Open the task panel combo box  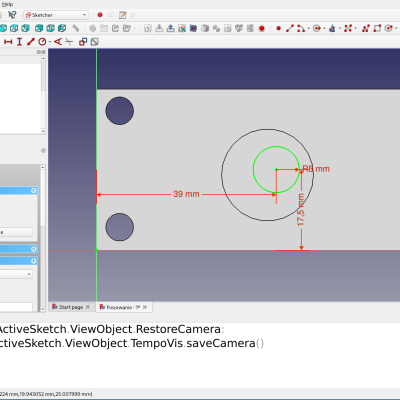(16, 274)
